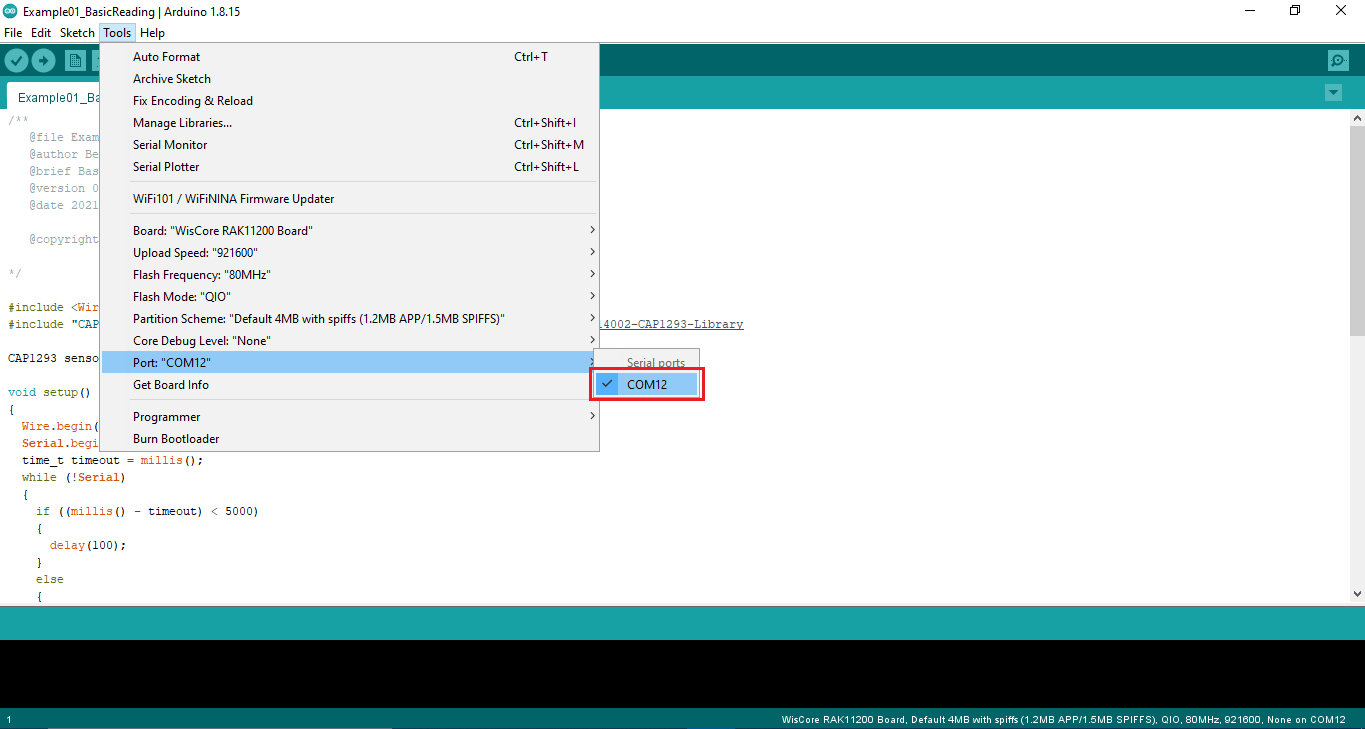1365x729 pixels.
Task: Choose Archive Sketch
Action: (349, 79)
